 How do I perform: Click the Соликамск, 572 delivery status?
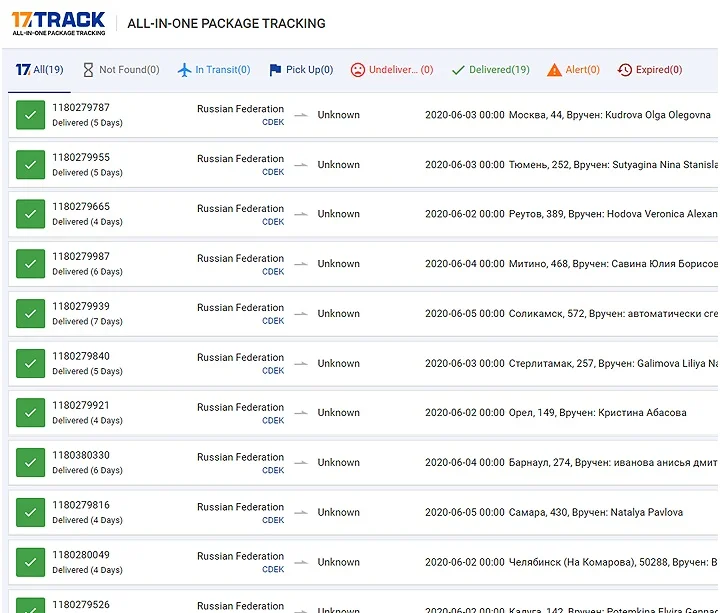click(613, 314)
